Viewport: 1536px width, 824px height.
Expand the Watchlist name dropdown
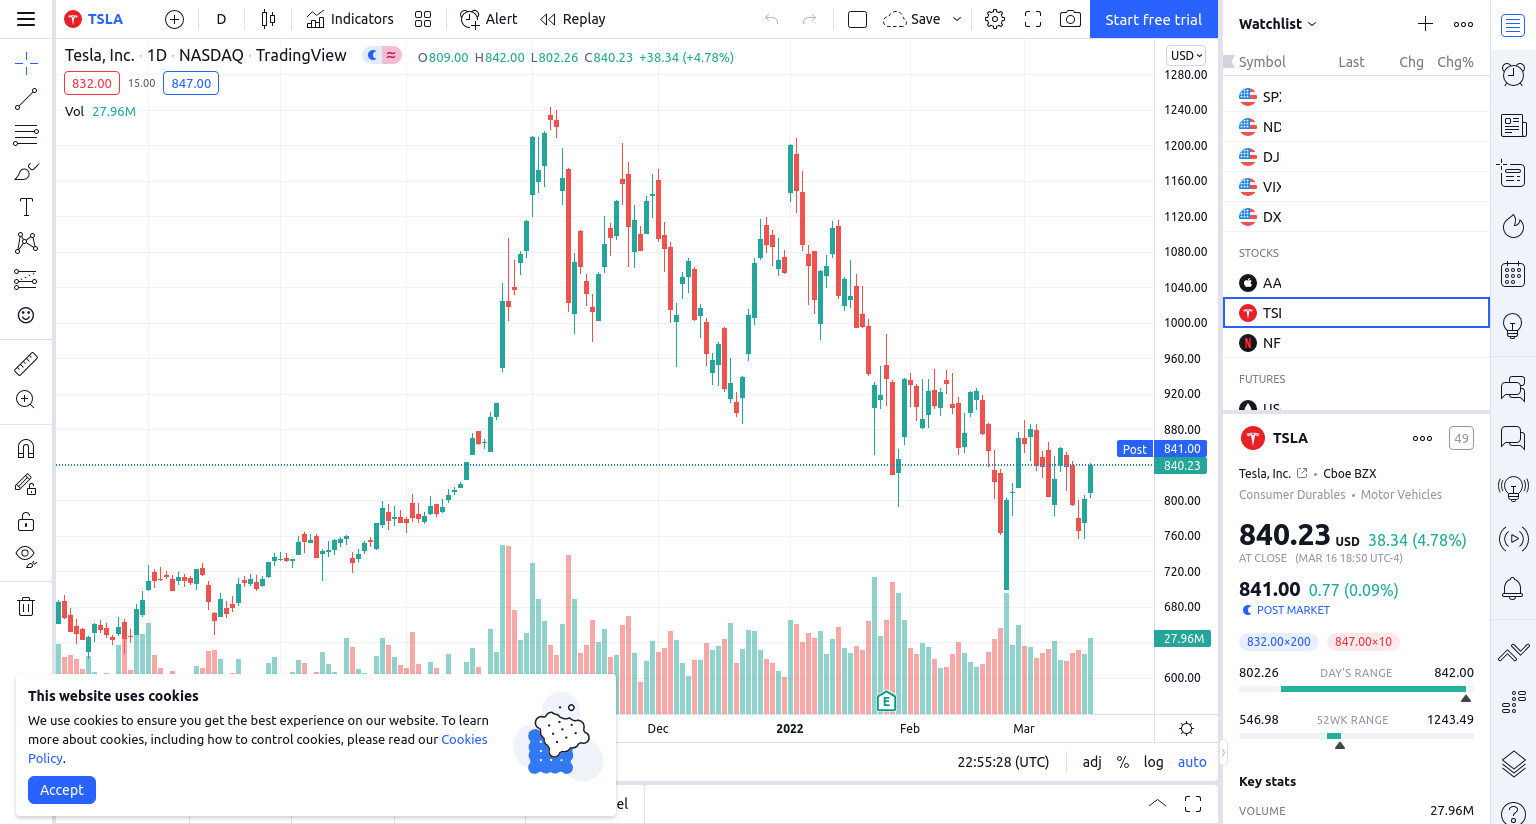click(1278, 24)
